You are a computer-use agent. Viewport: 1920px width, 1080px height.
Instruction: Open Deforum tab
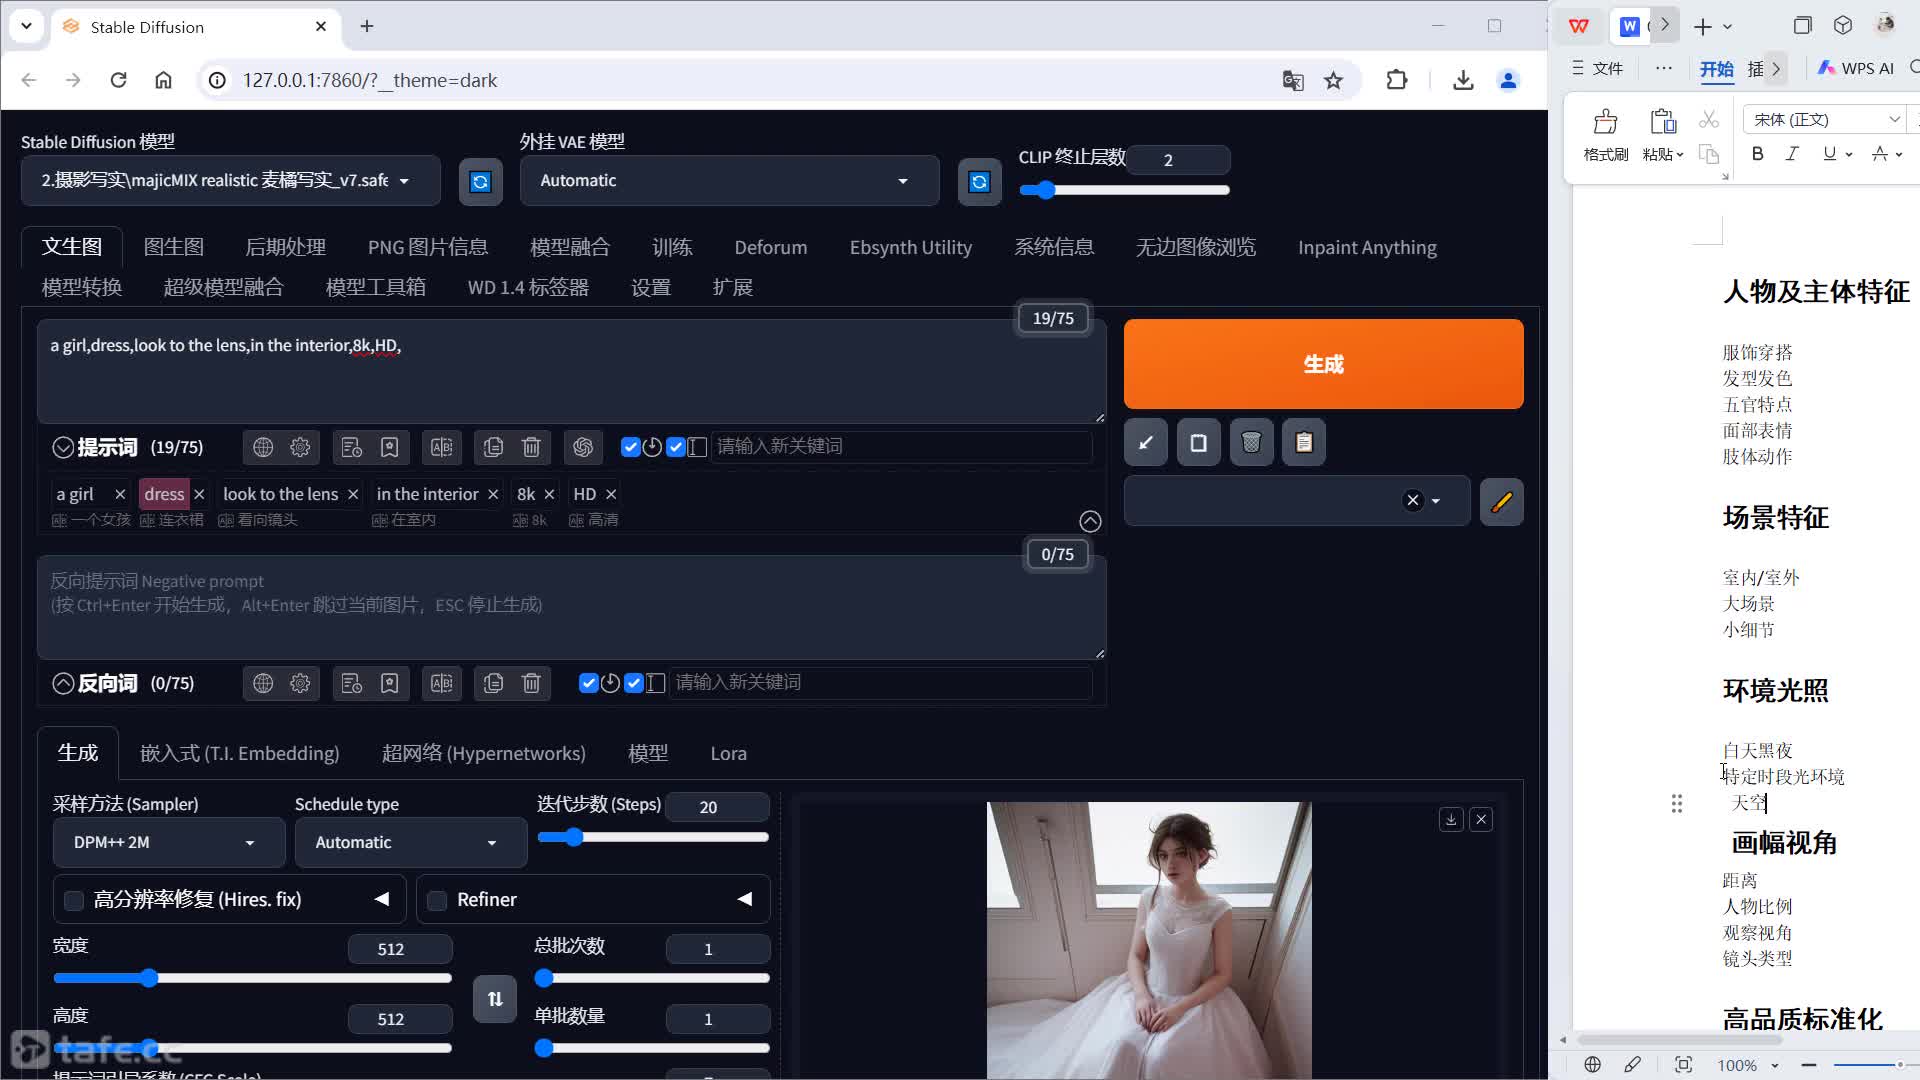coord(770,247)
